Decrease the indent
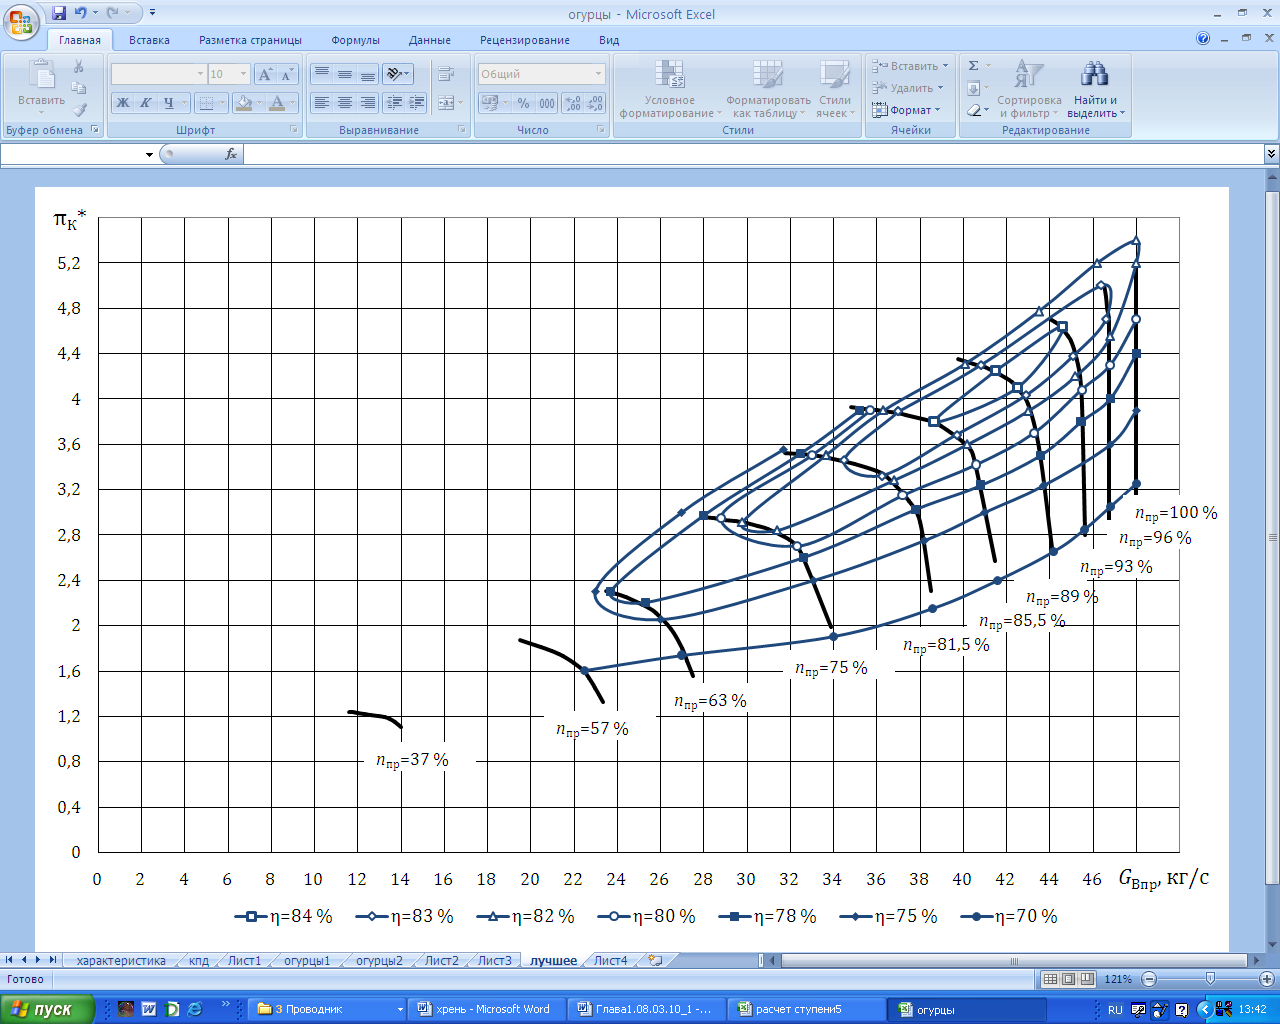Viewport: 1280px width, 1024px height. coord(394,103)
